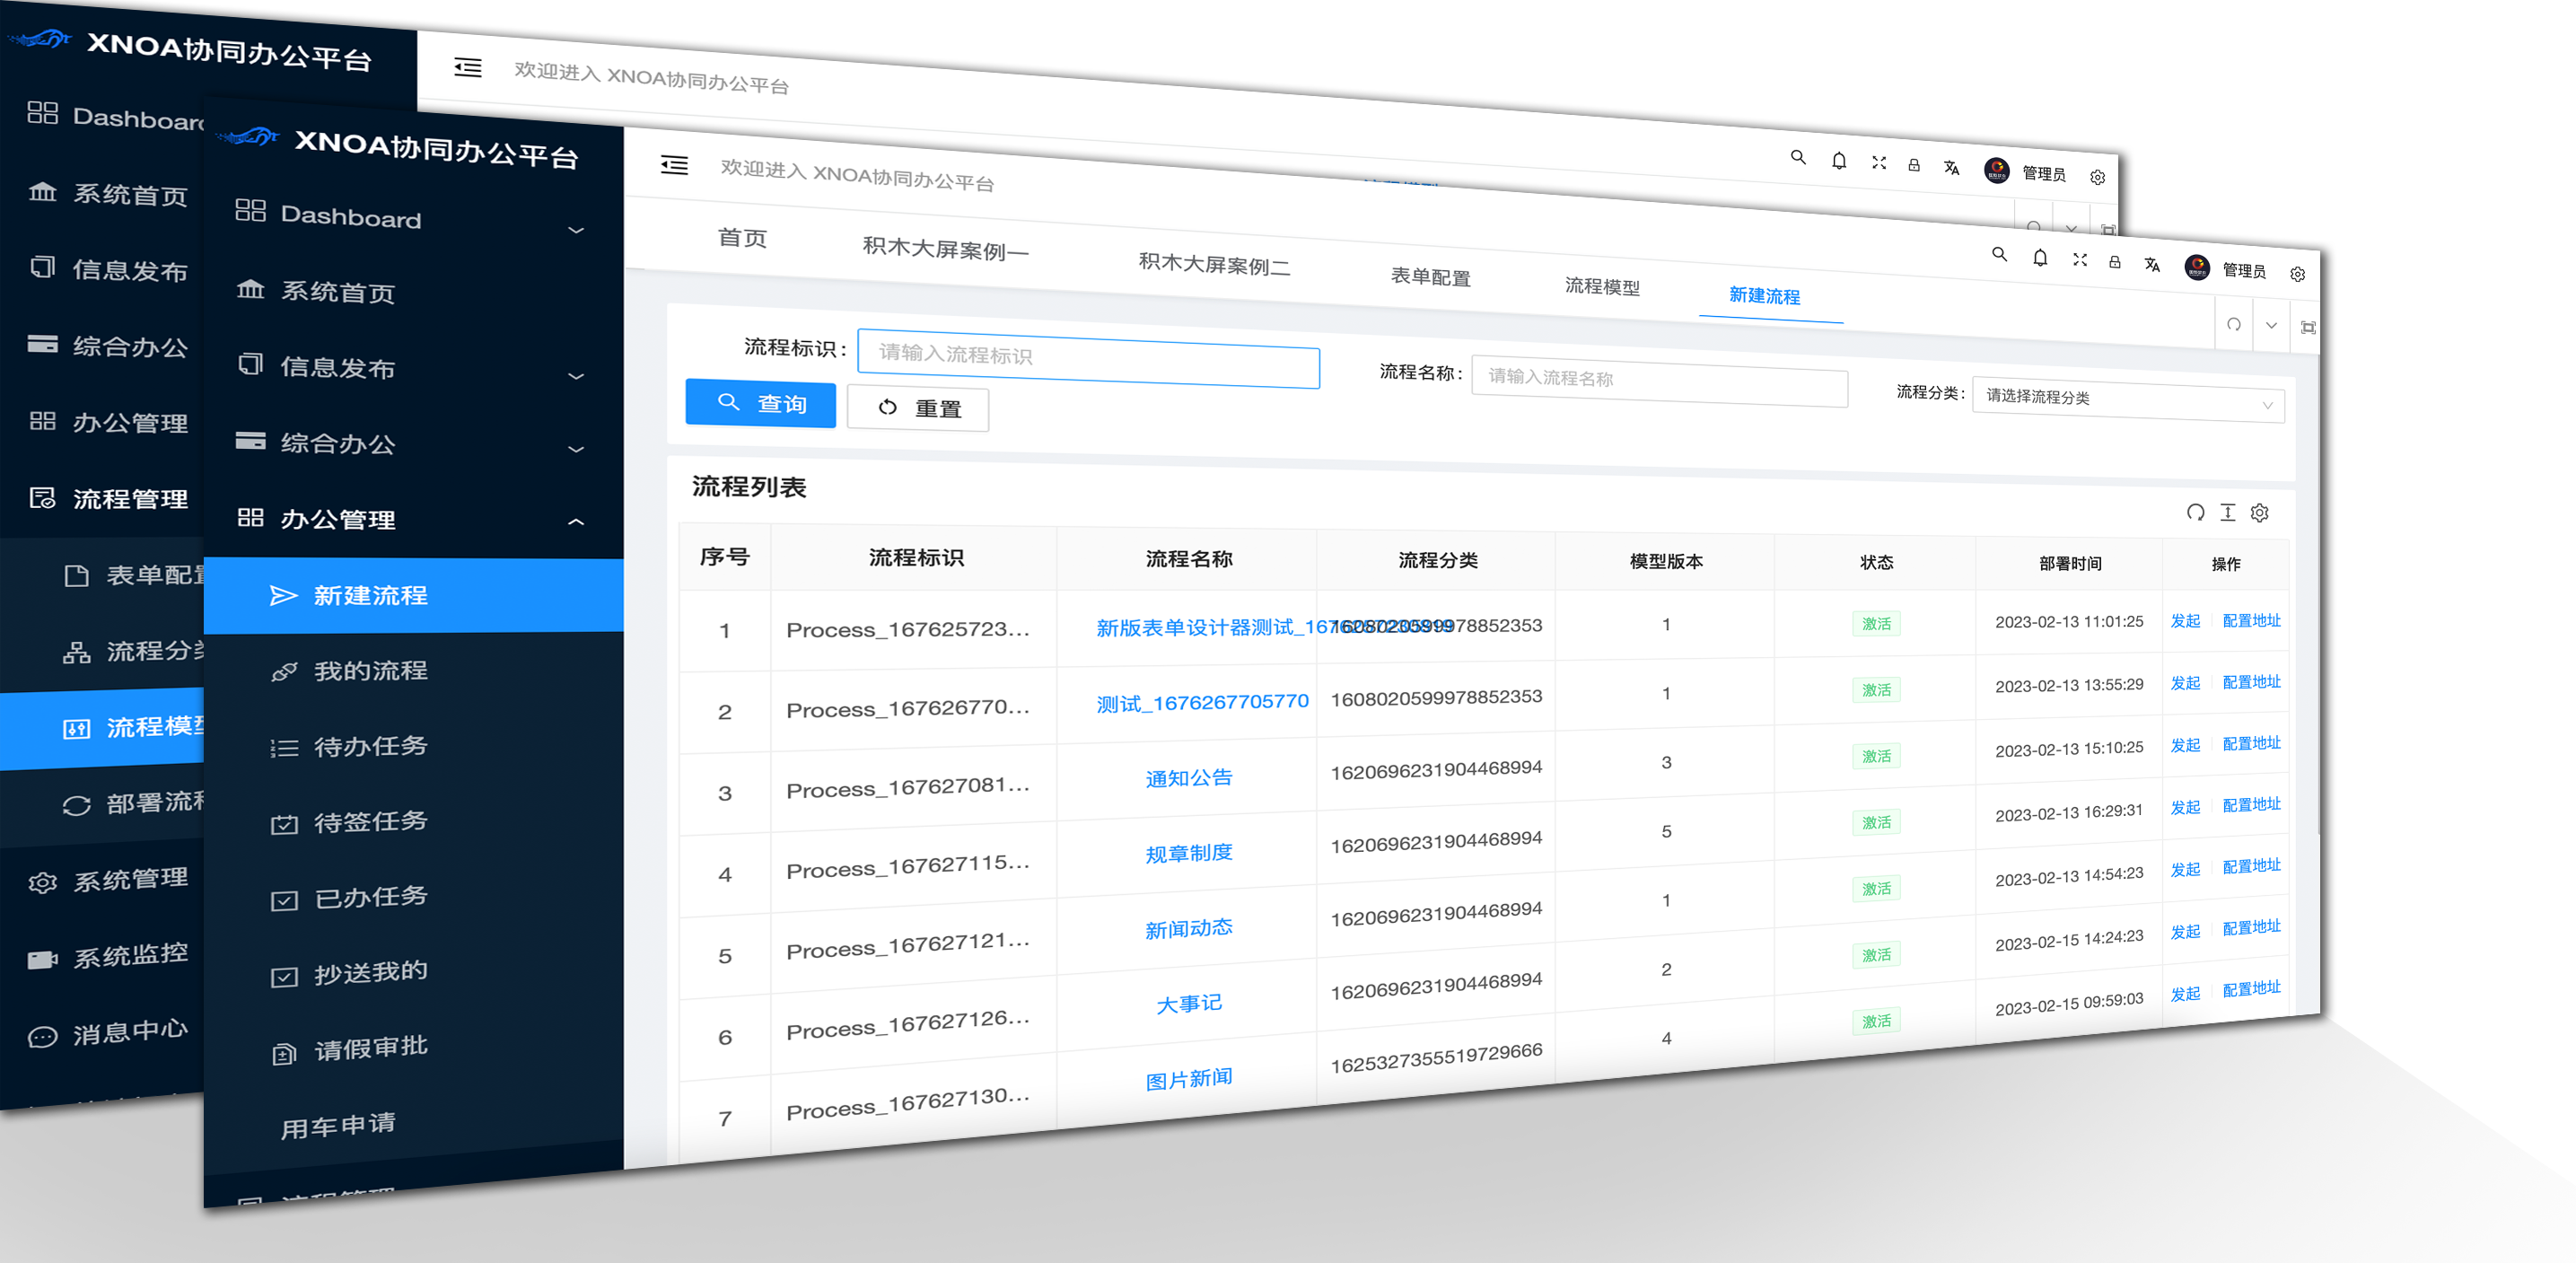Toggle fullscreen icon in front window header
Viewport: 2576px width, 1263px height.
pos(2080,260)
